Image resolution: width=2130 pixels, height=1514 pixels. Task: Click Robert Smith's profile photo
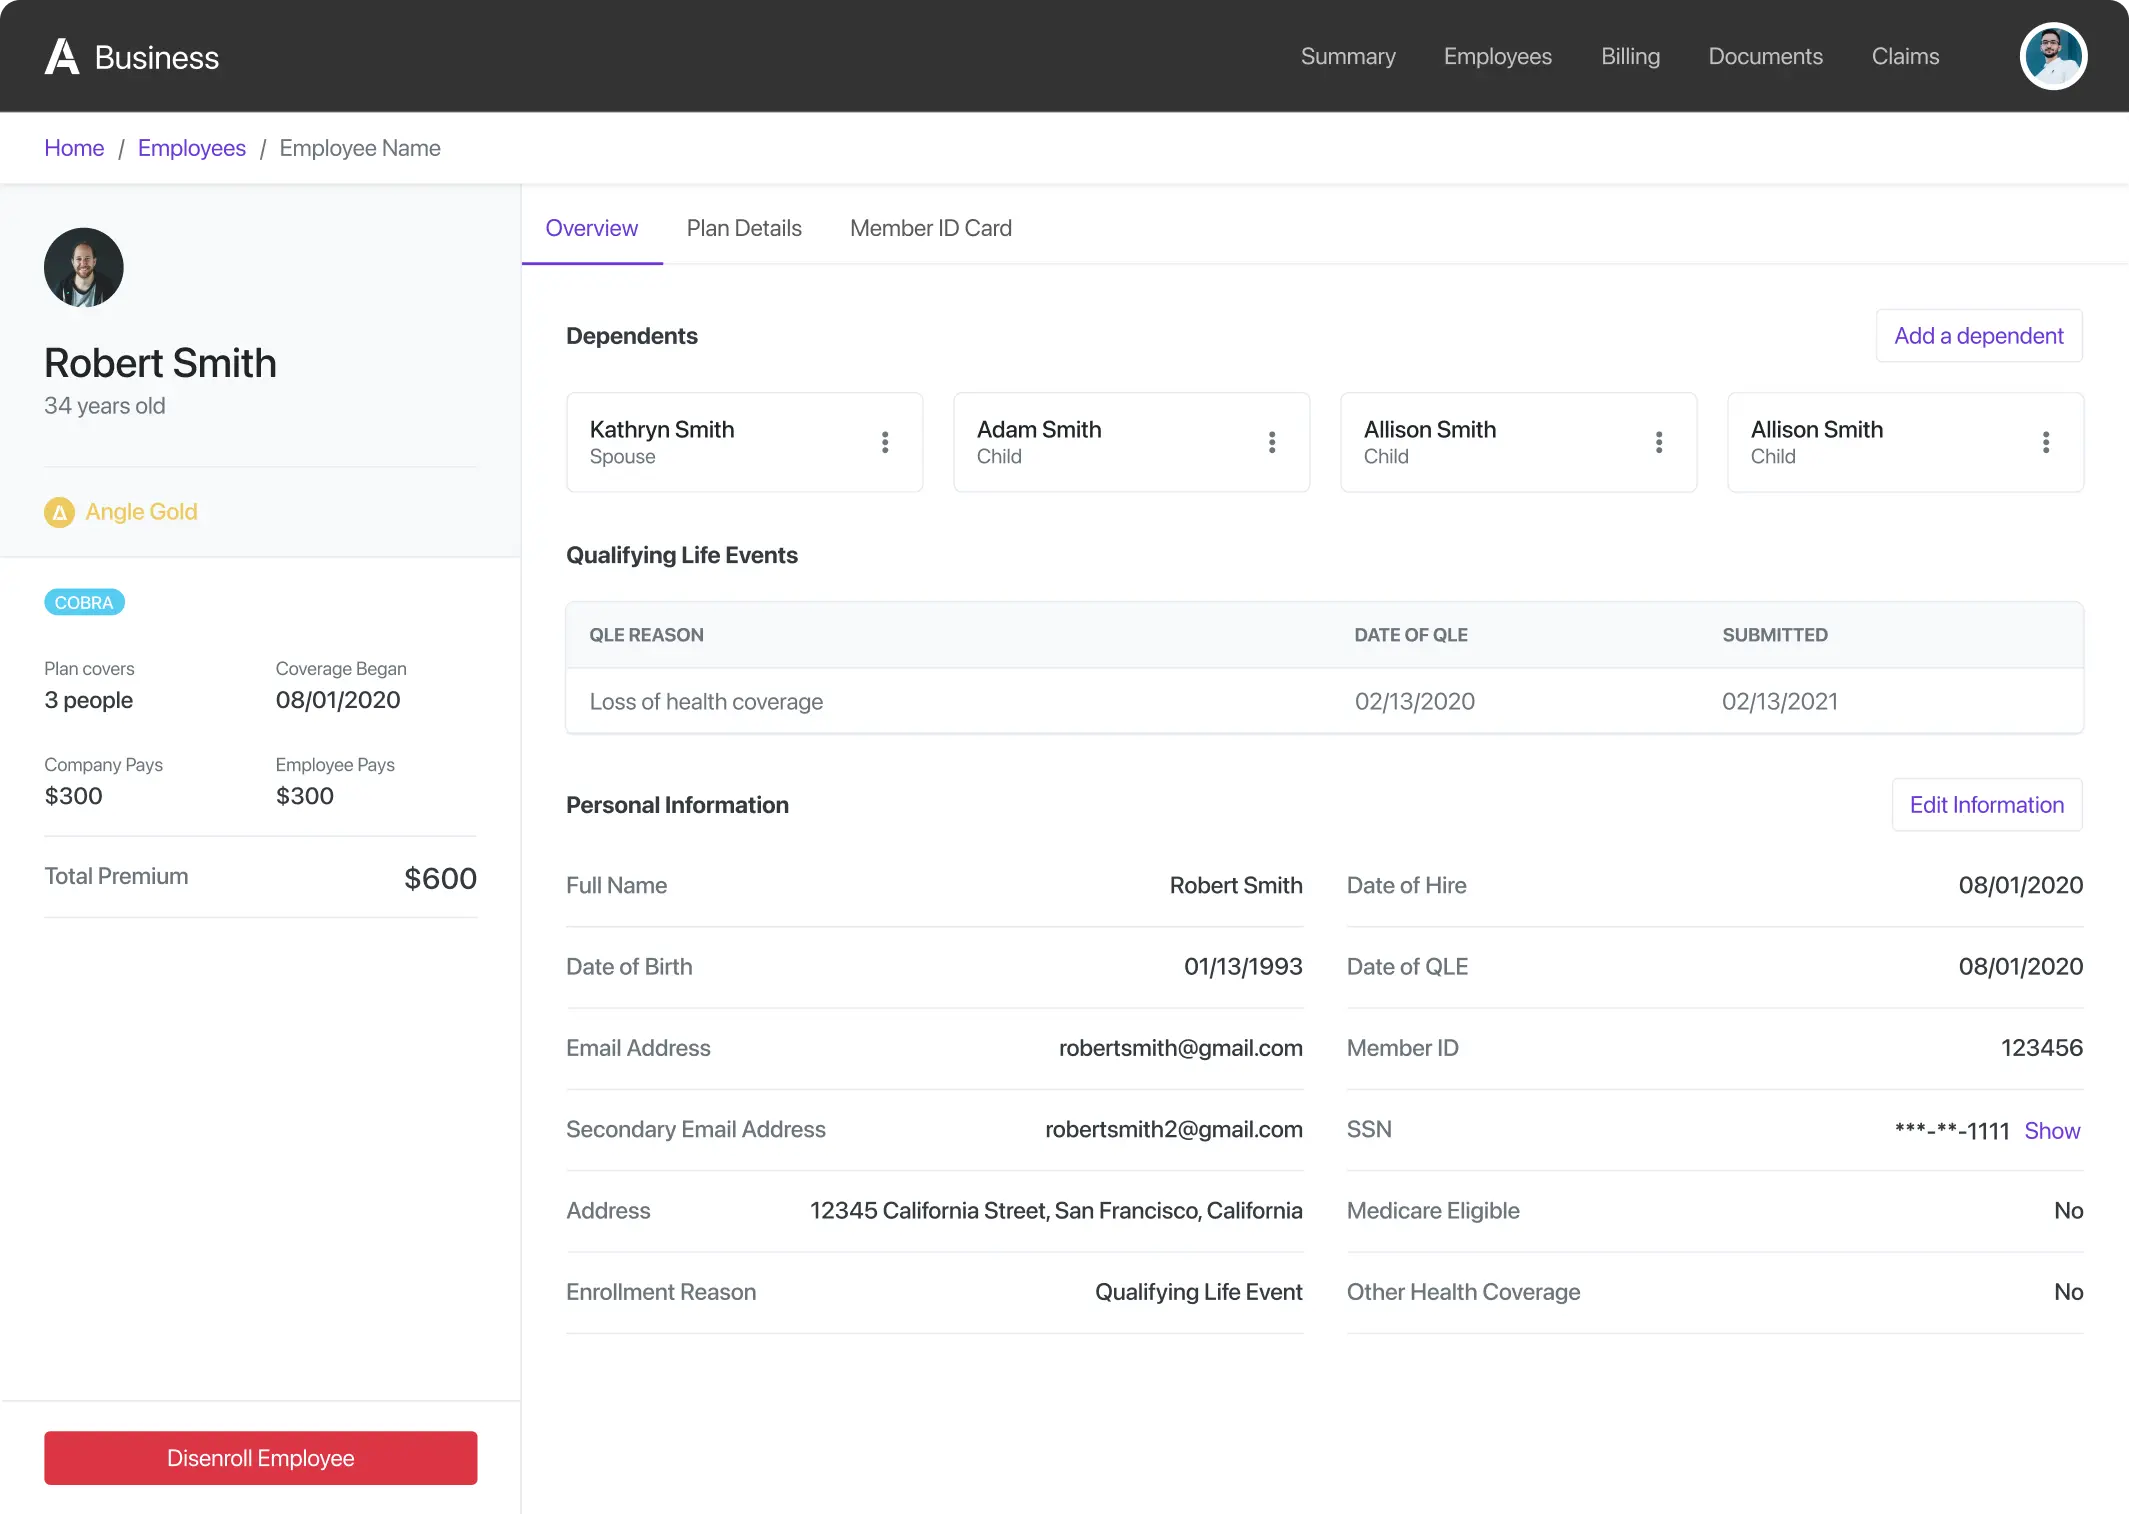click(x=84, y=268)
